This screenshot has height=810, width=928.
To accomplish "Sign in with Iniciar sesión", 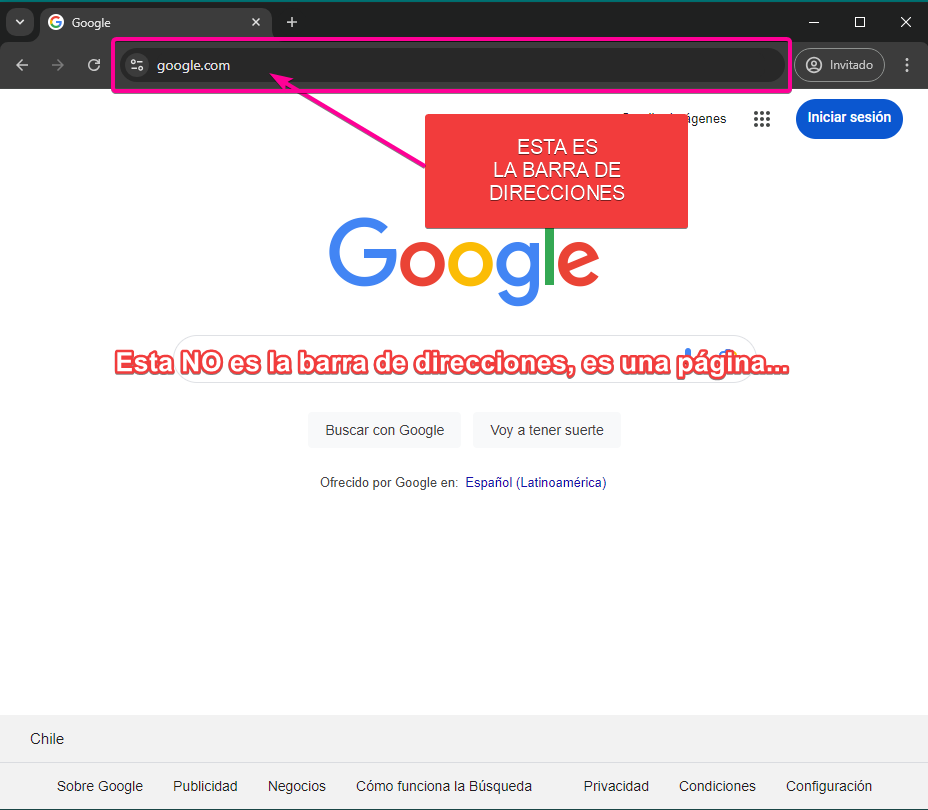I will [x=849, y=118].
